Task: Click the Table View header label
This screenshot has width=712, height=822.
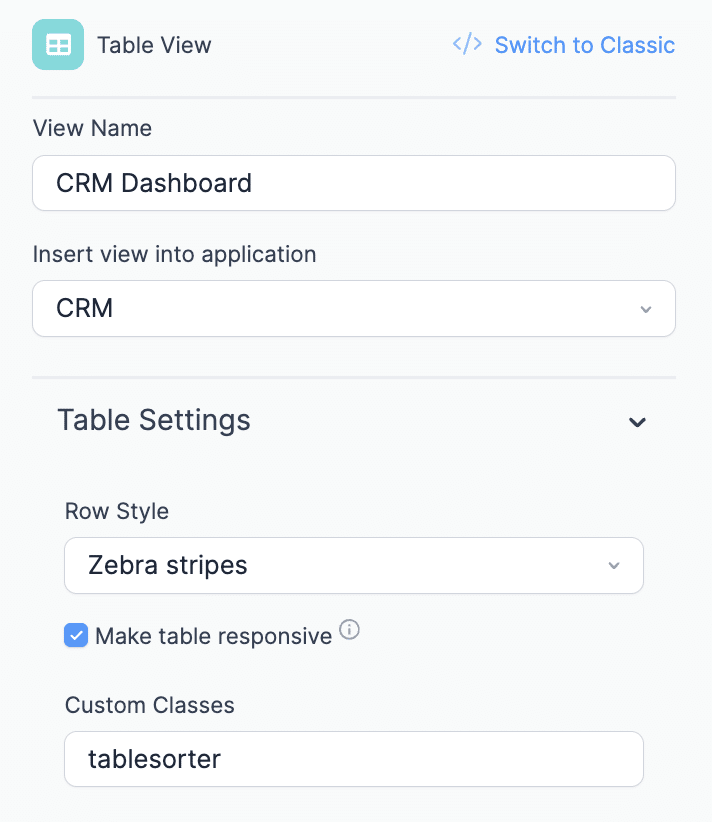Action: (153, 45)
